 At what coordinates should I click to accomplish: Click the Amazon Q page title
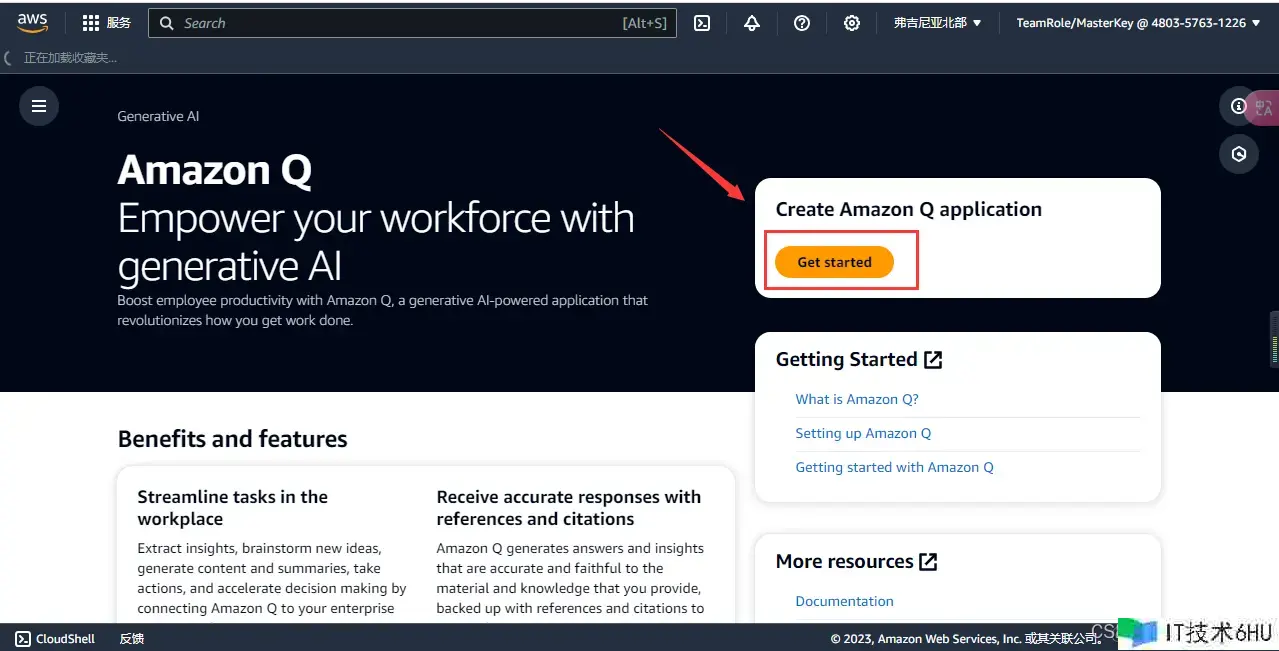215,170
